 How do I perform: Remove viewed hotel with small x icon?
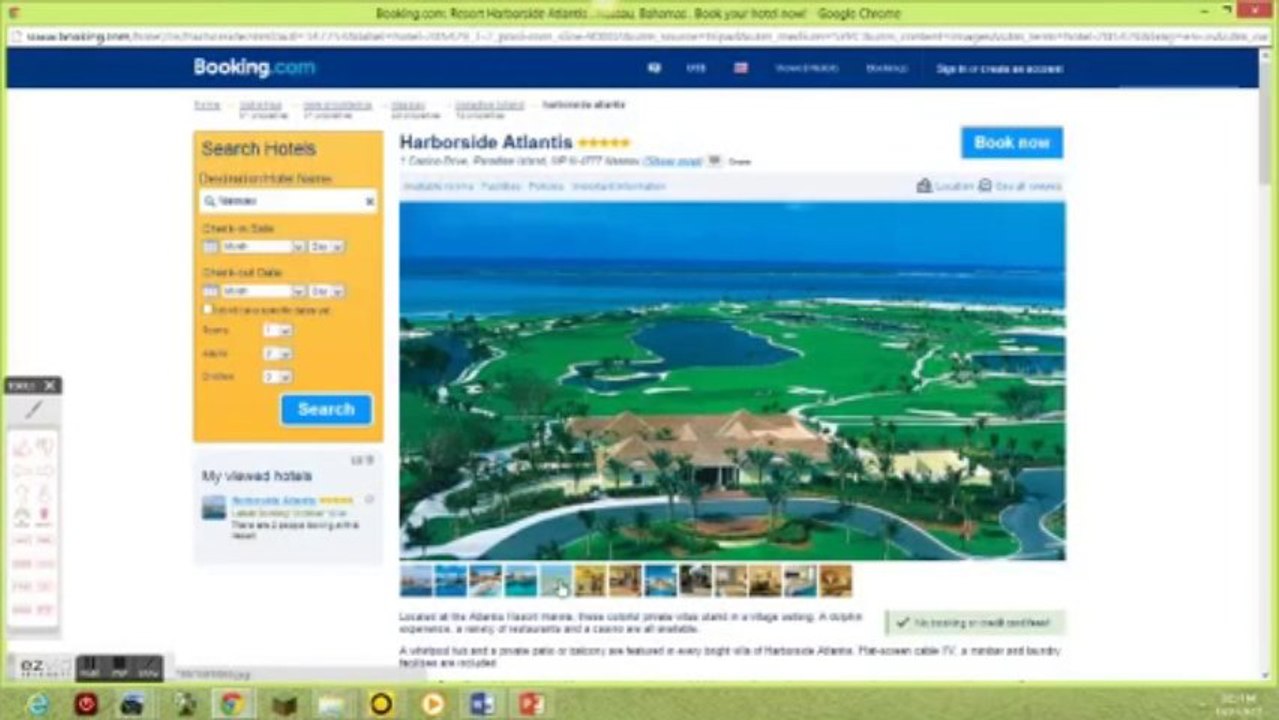[x=369, y=499]
